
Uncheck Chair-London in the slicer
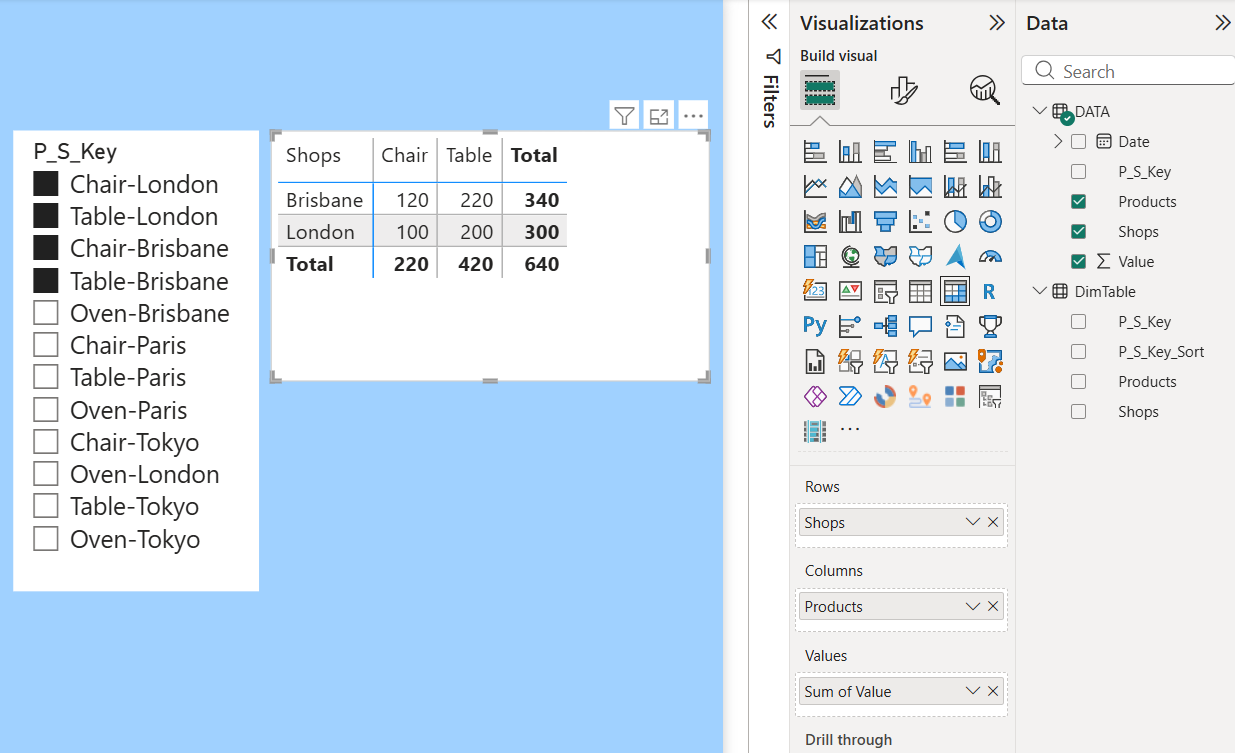(46, 184)
